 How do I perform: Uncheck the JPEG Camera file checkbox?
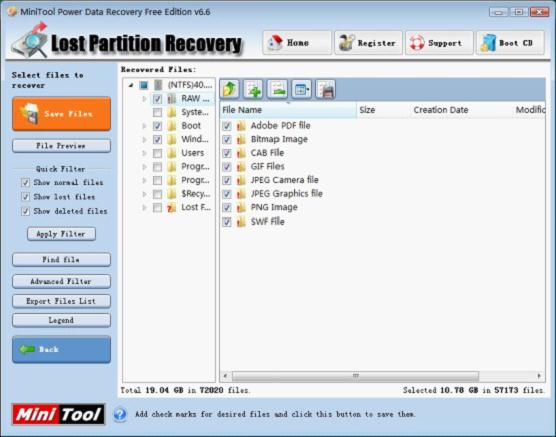pos(227,180)
